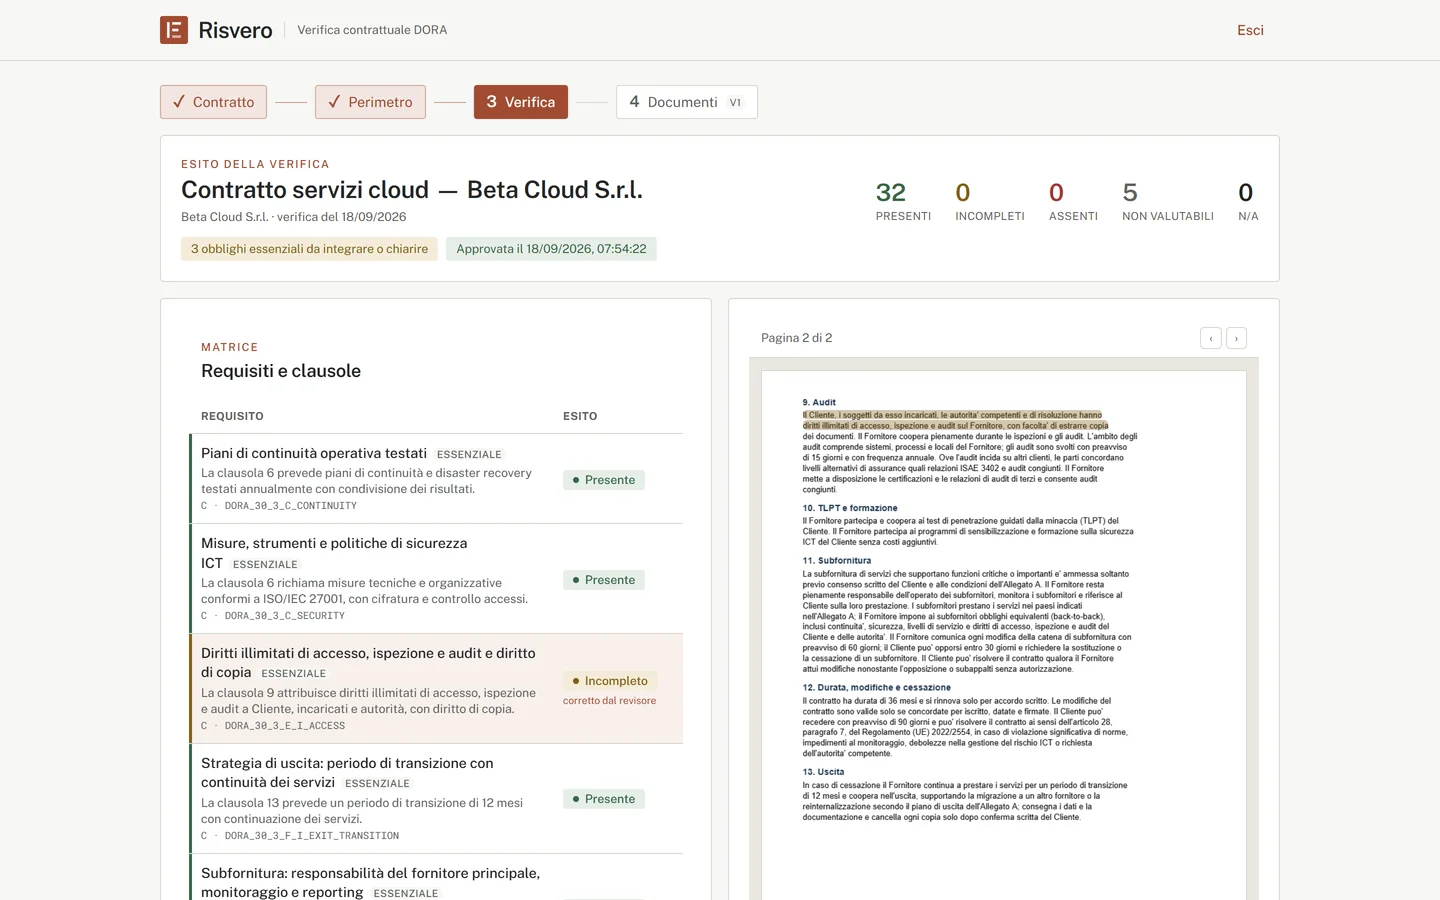Click the Incompleto status badge
This screenshot has width=1440, height=900.
(x=610, y=681)
